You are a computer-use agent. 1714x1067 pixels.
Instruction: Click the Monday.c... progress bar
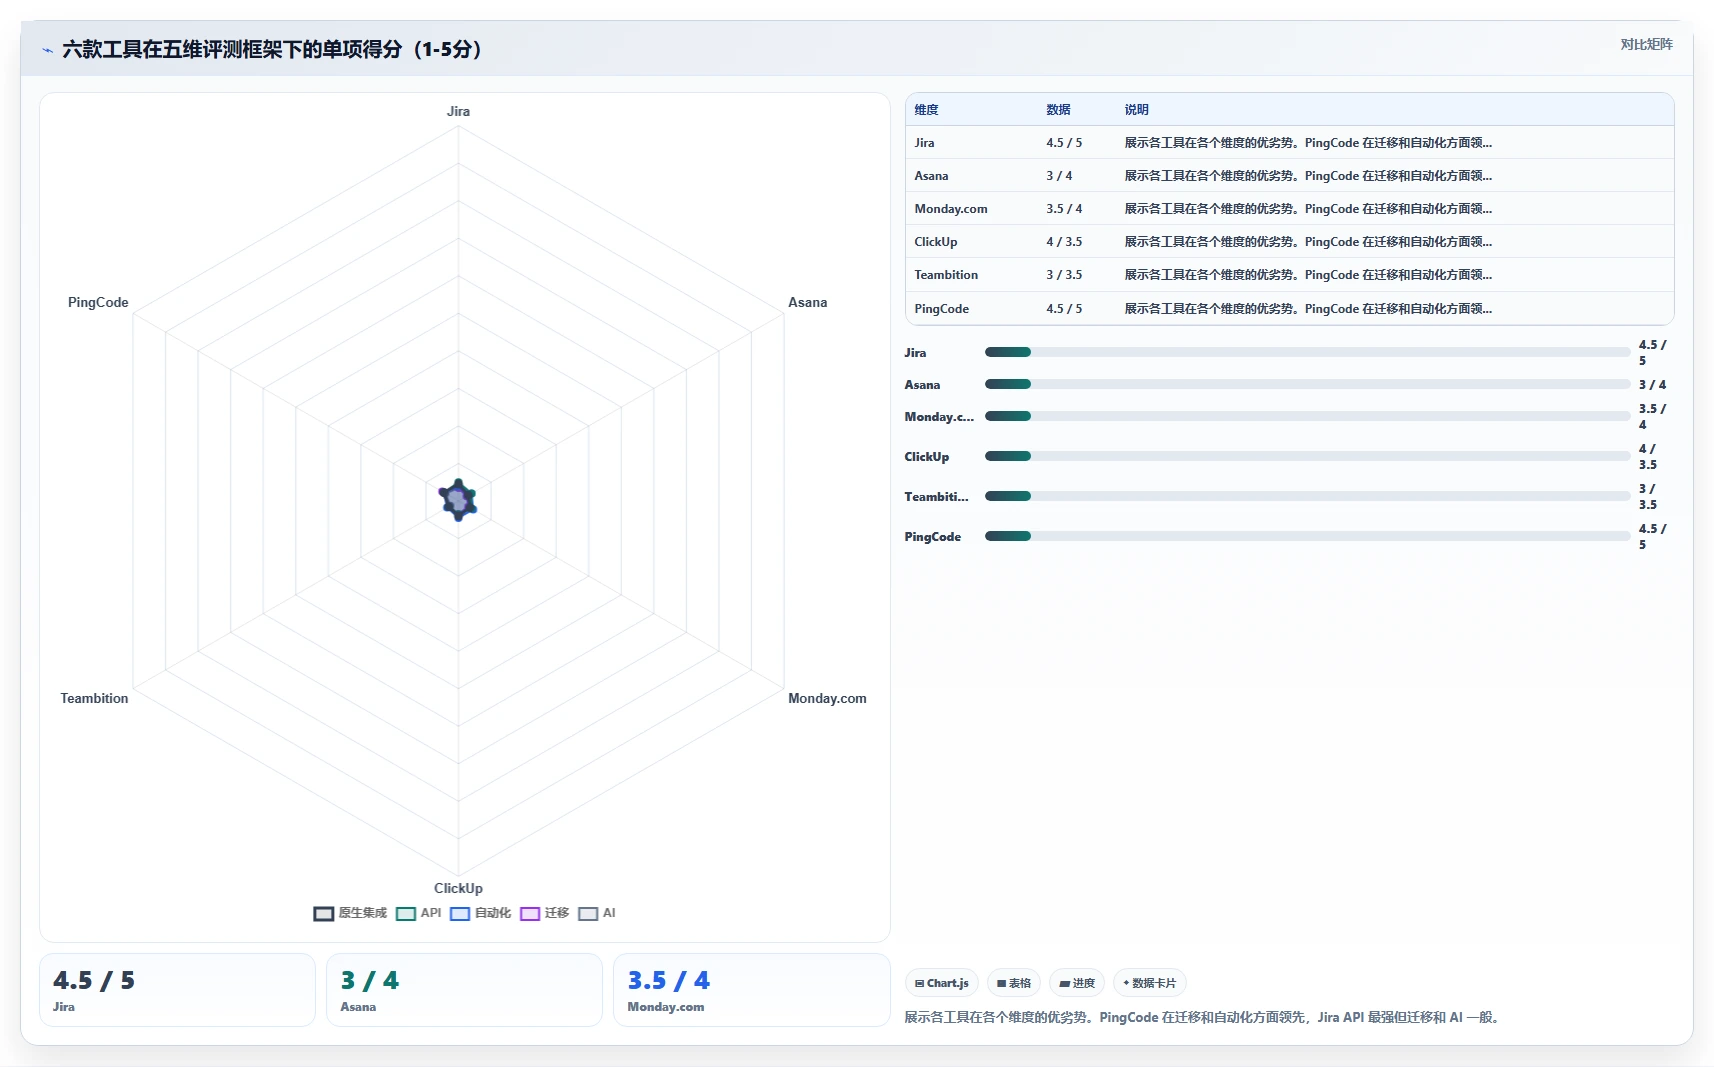(x=1307, y=416)
